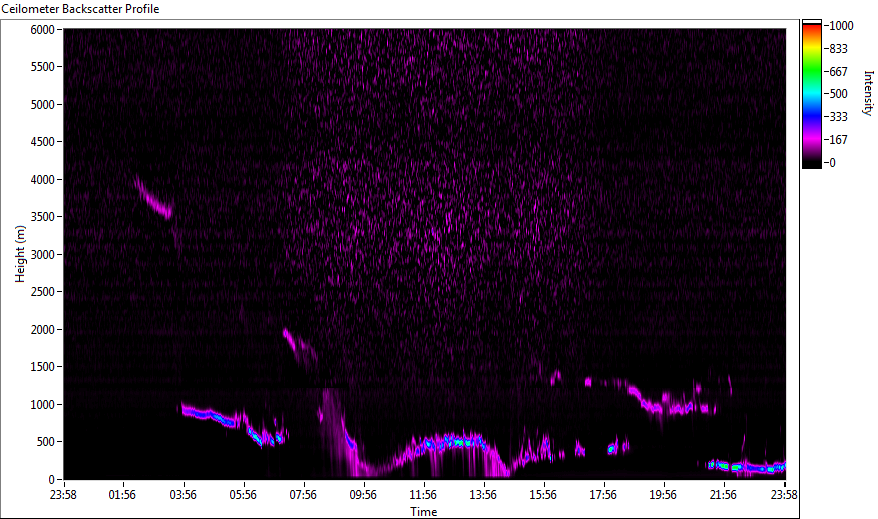Select the Height (m) axis label
Viewport: 878px width, 519px height.
pos(20,254)
